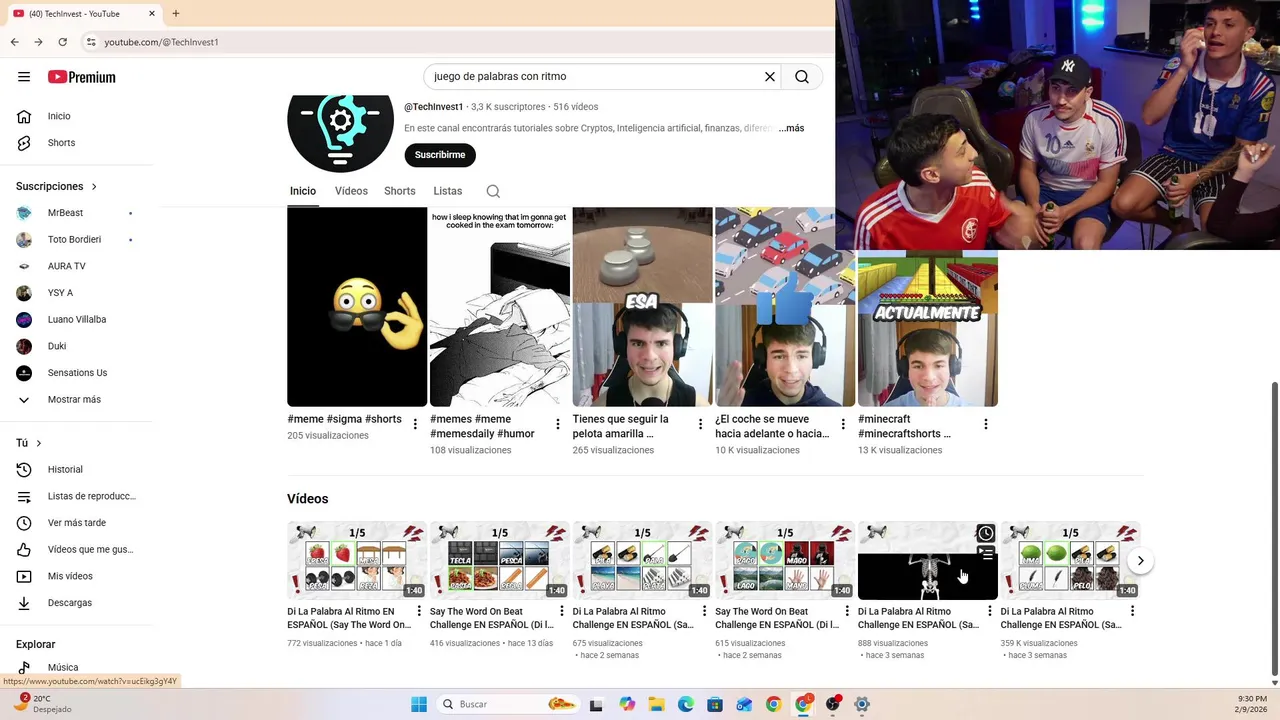Open taskbar clock showing 9:30 PM
1280x720 pixels.
tap(1253, 704)
